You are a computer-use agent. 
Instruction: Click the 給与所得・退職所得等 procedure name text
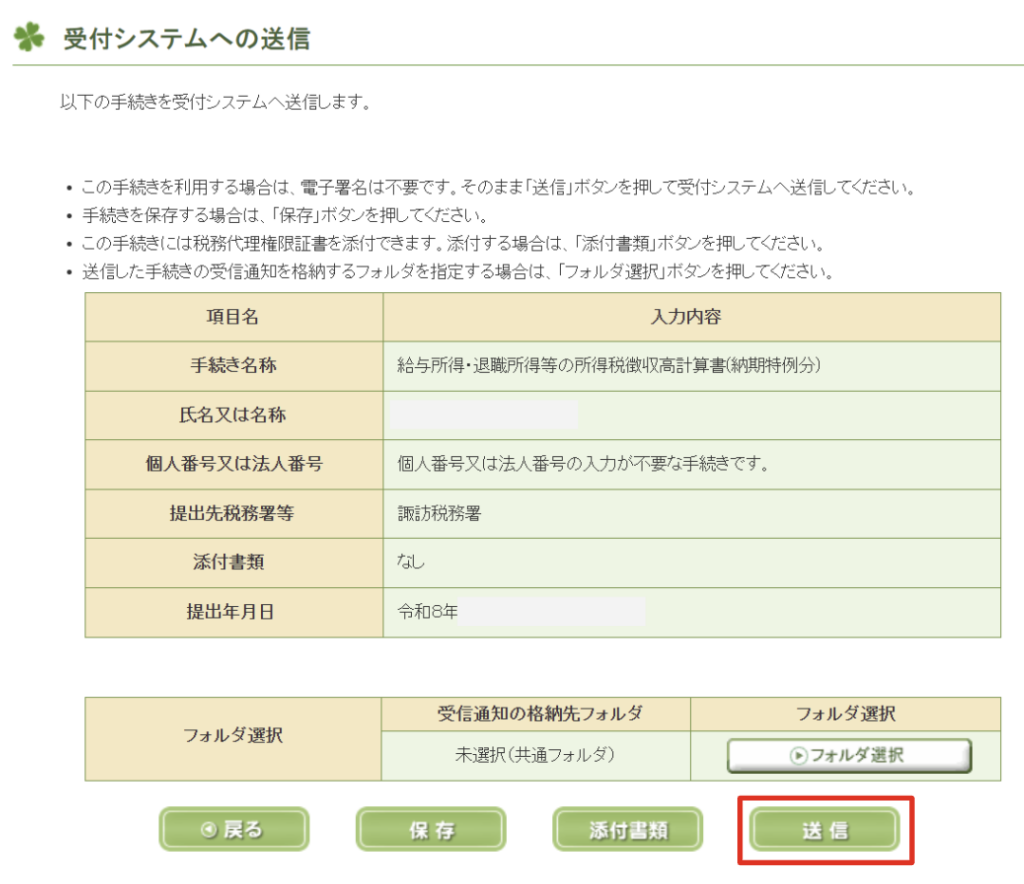pos(608,366)
